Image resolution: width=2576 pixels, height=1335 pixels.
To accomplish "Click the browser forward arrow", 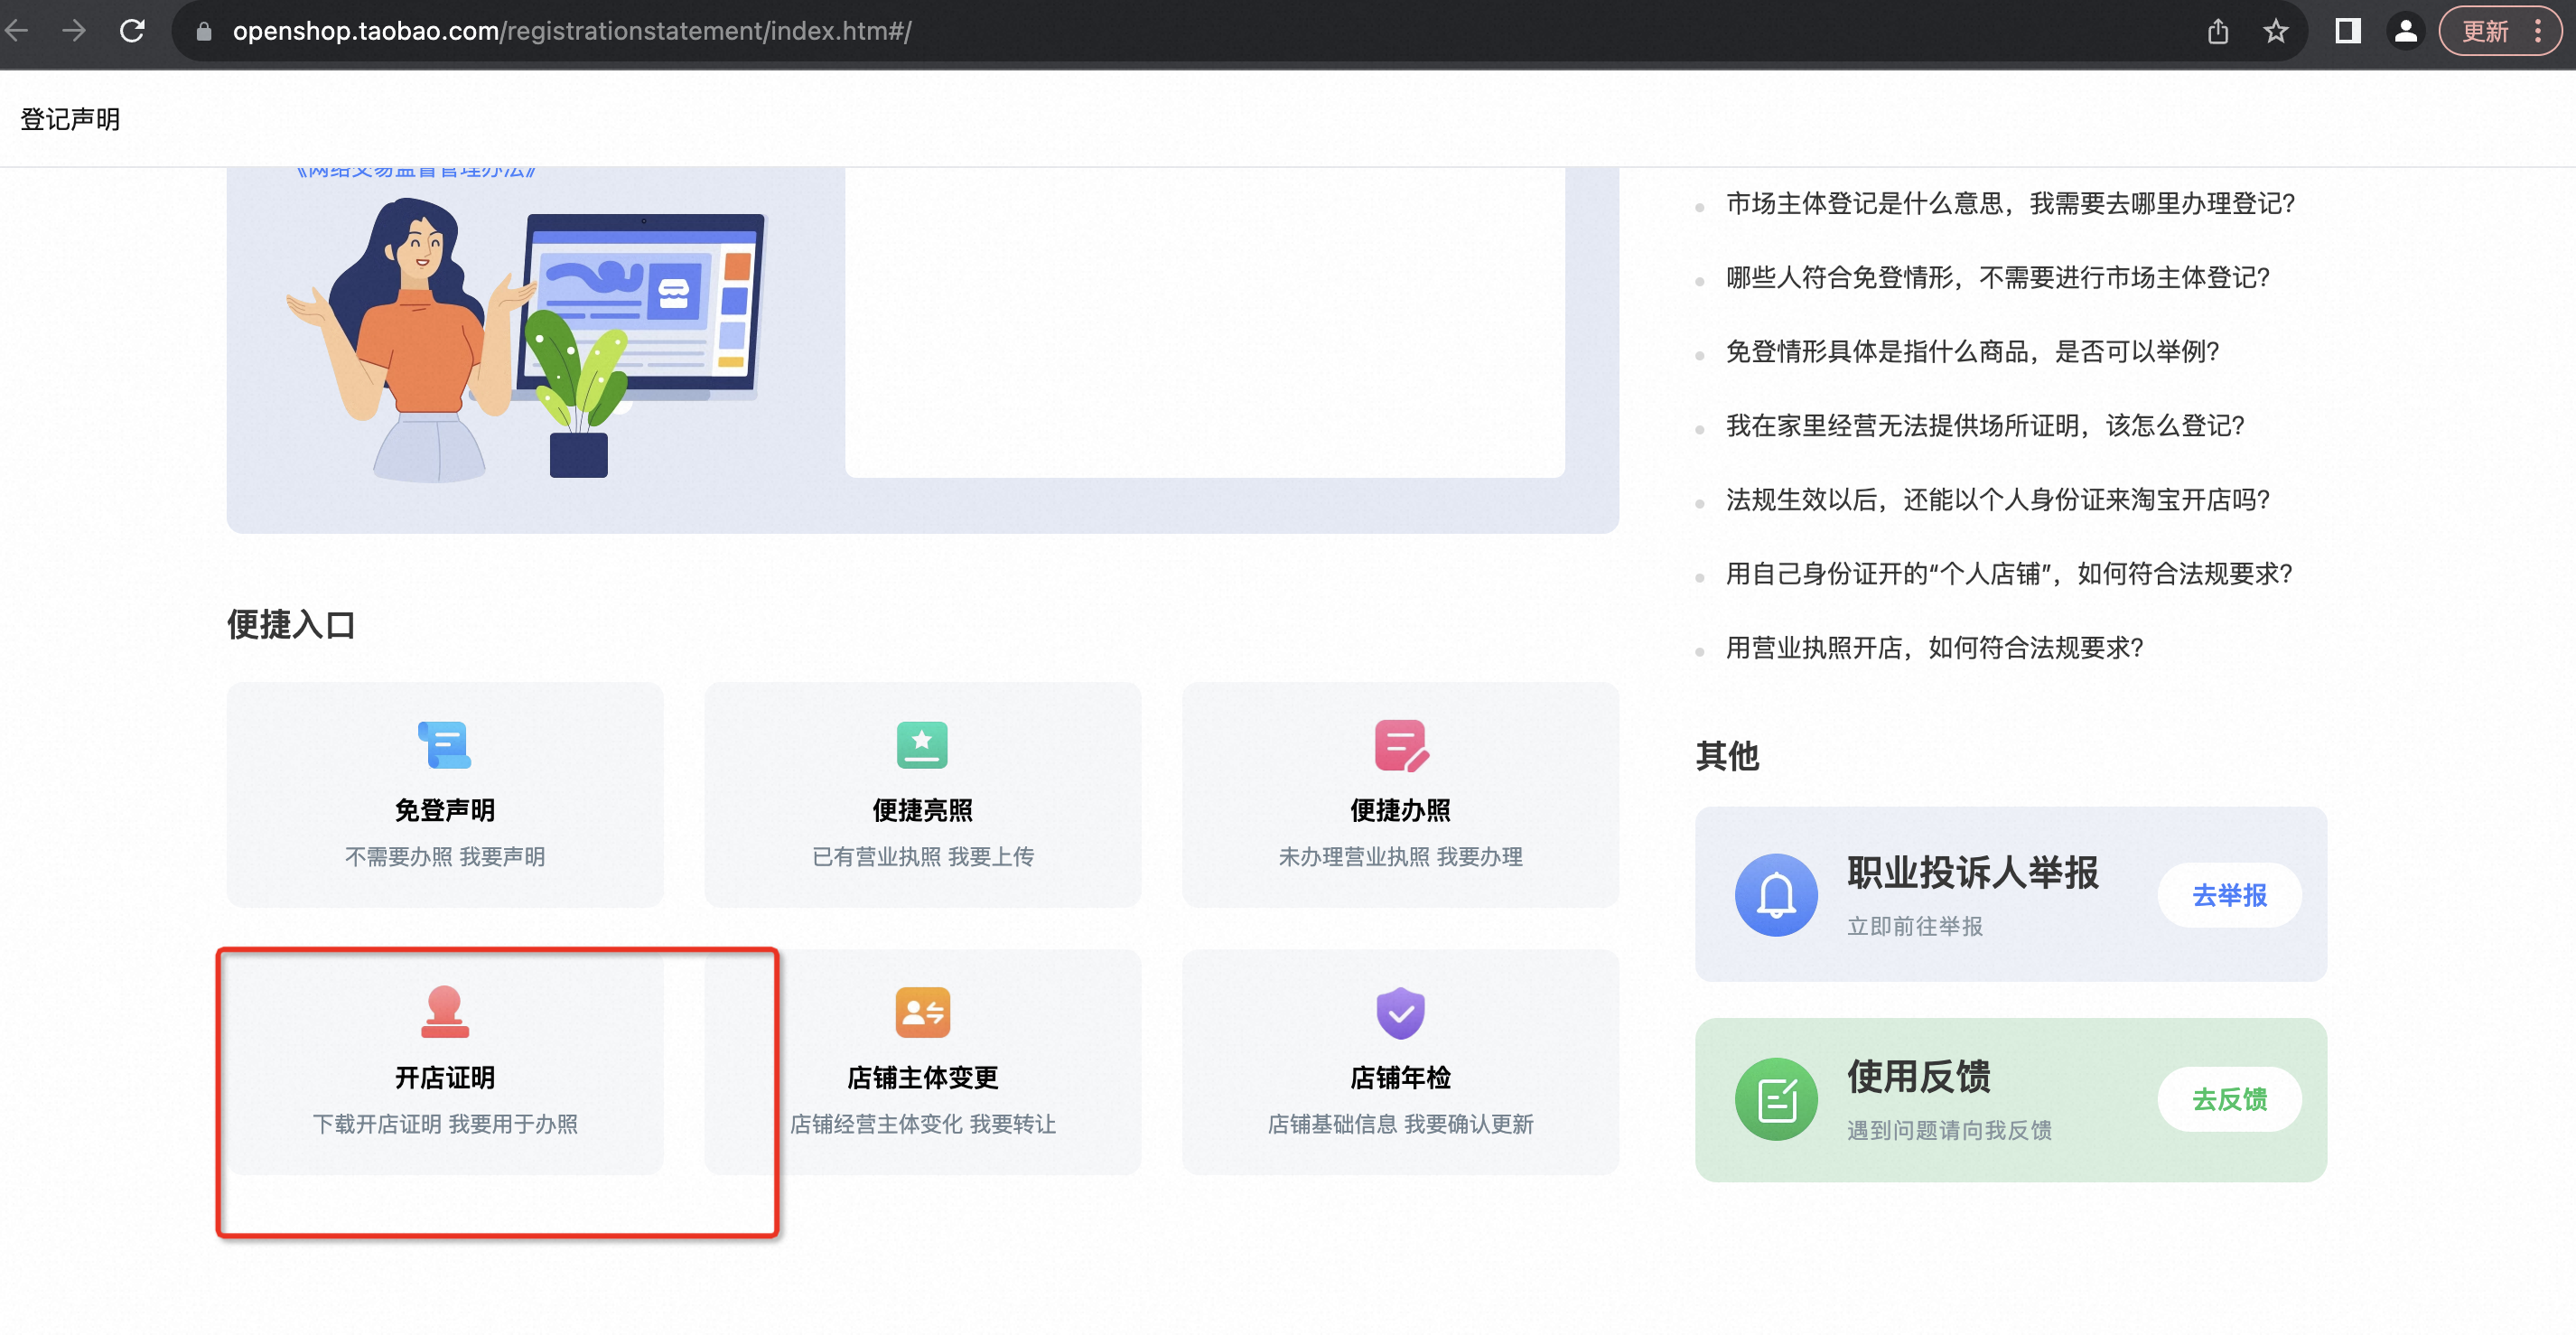I will tap(74, 31).
